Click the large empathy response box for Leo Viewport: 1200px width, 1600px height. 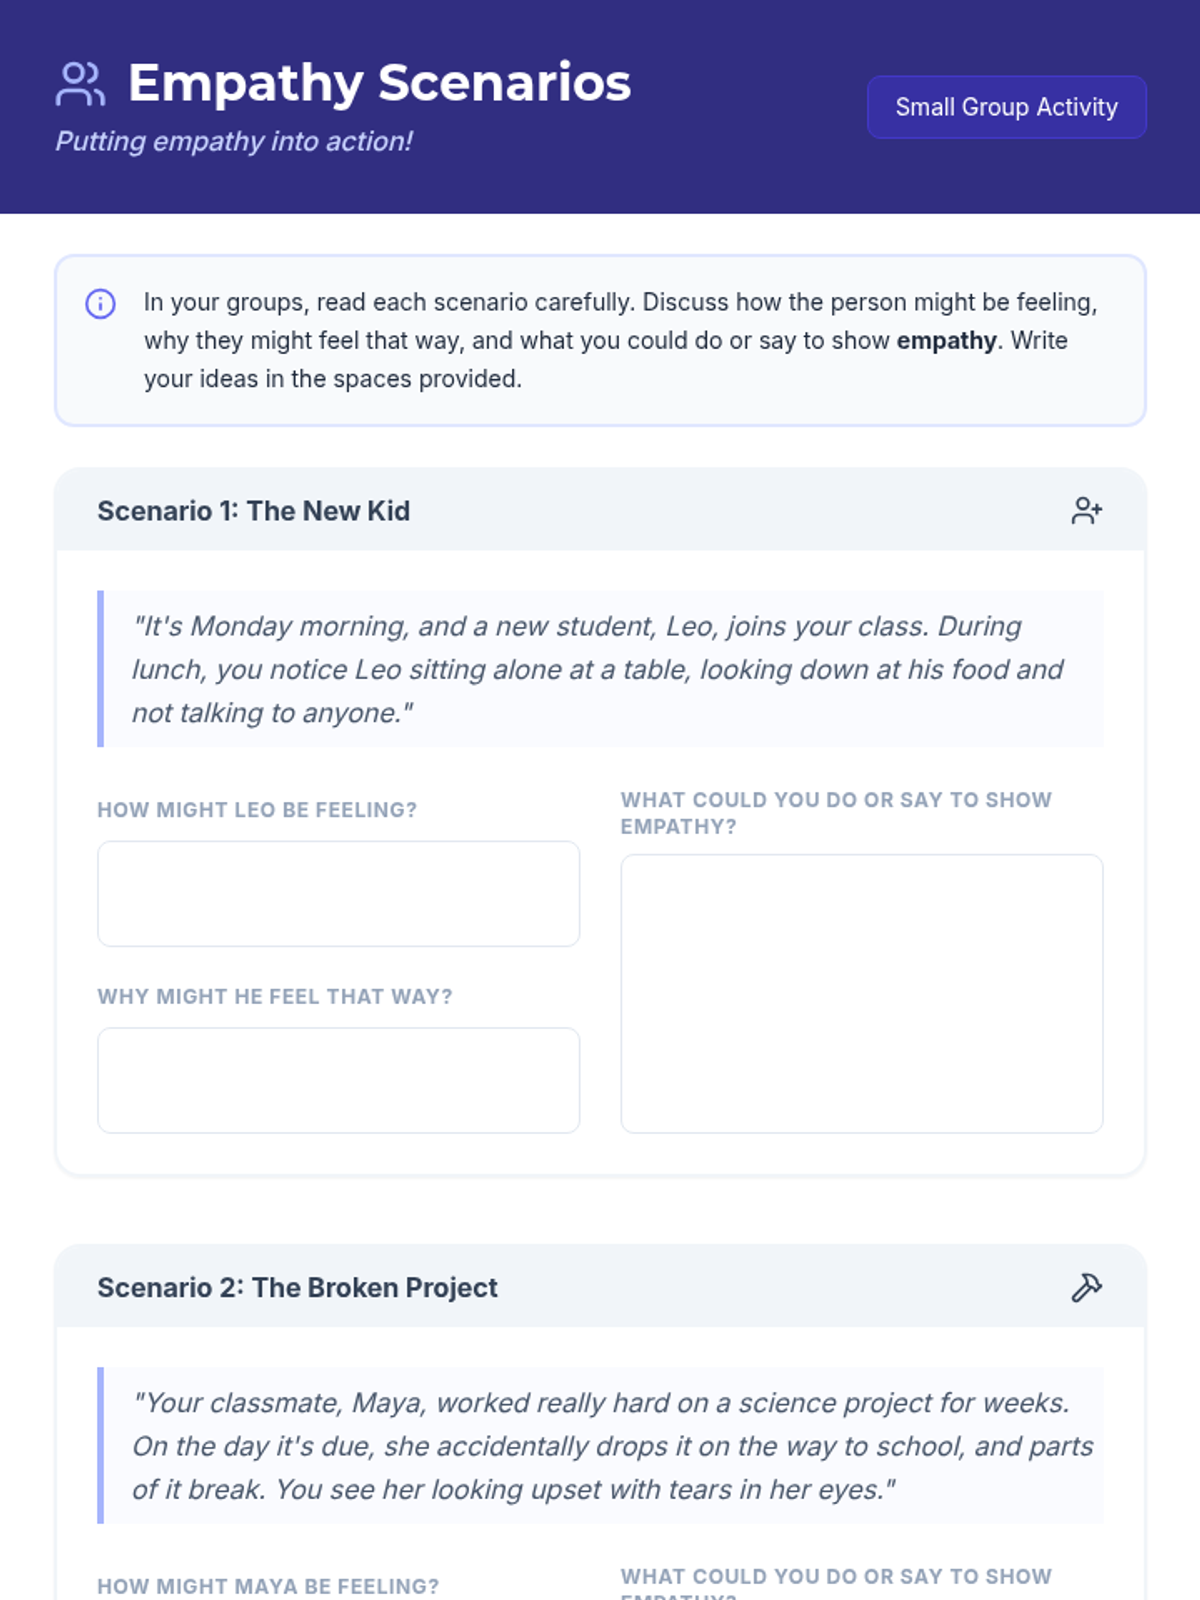click(x=861, y=993)
